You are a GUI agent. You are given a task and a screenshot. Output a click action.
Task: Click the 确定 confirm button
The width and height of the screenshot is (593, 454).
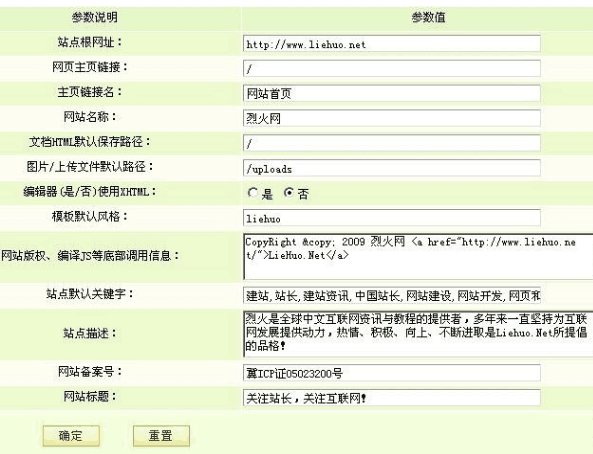click(71, 436)
